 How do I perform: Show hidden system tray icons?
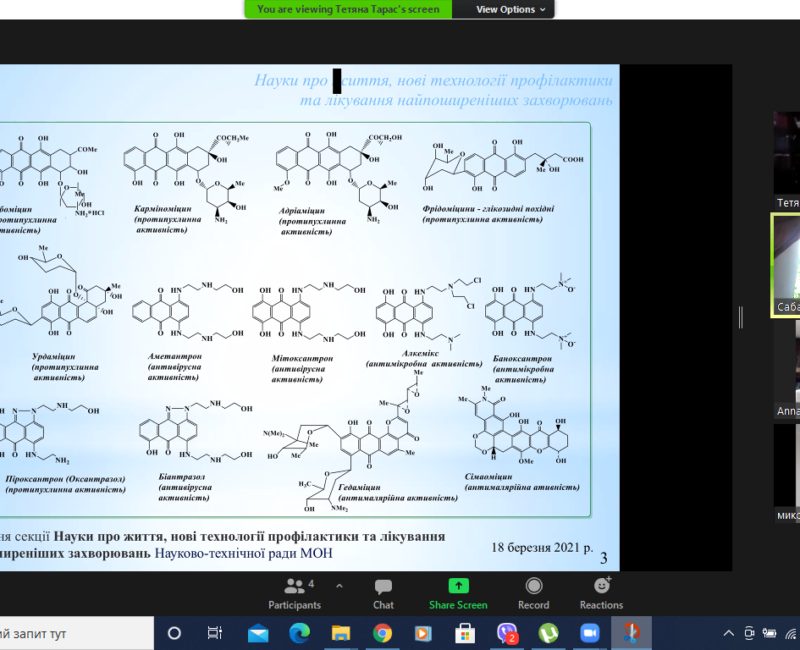click(729, 633)
